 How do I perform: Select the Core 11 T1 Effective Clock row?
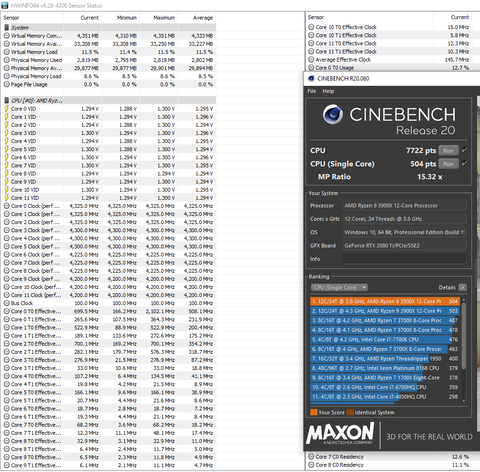(x=389, y=51)
